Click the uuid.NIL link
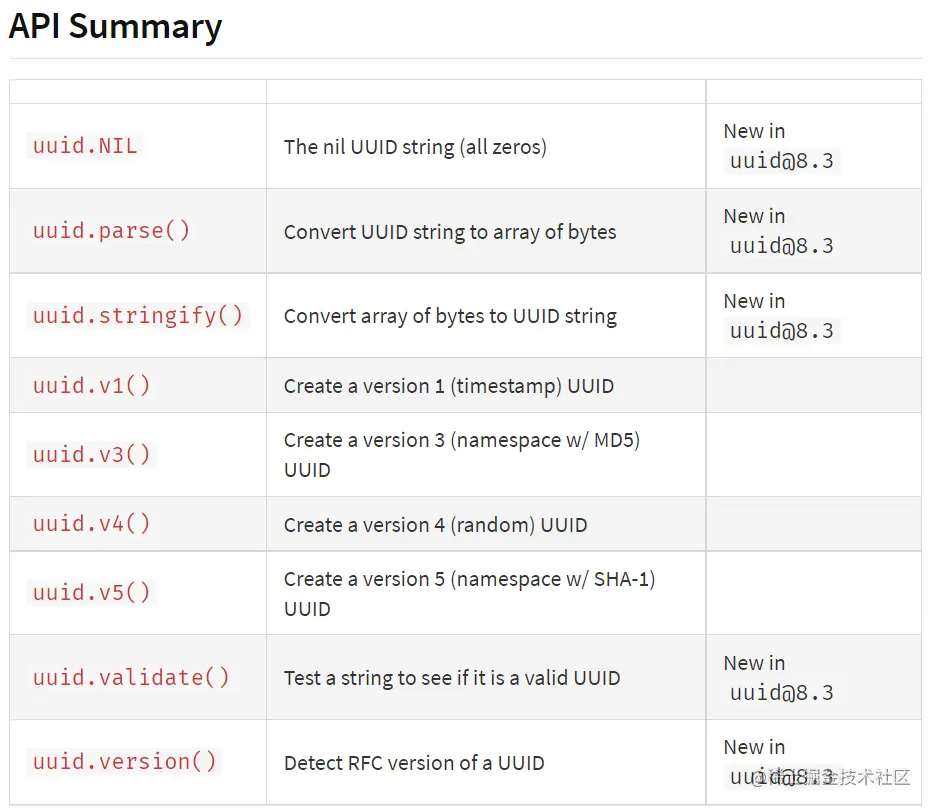The image size is (933, 810). 85,146
